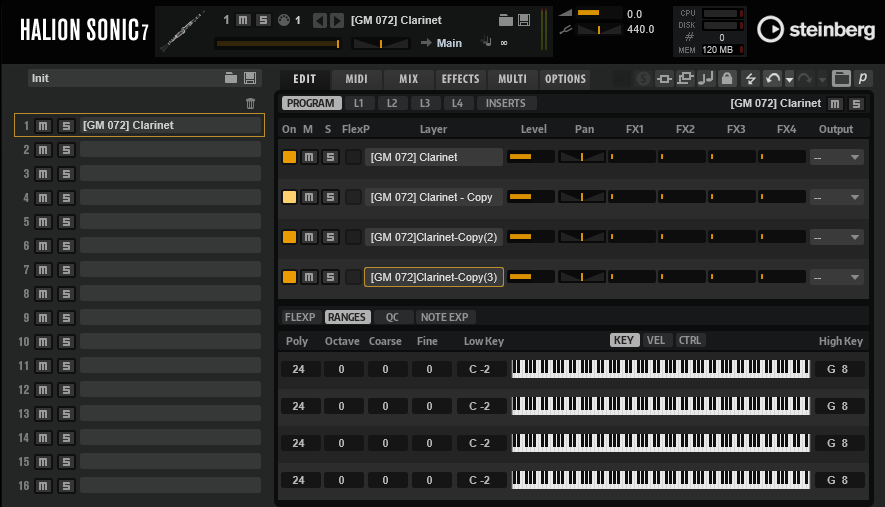Click Poly value 24 in last row
The width and height of the screenshot is (885, 507).
tap(299, 480)
